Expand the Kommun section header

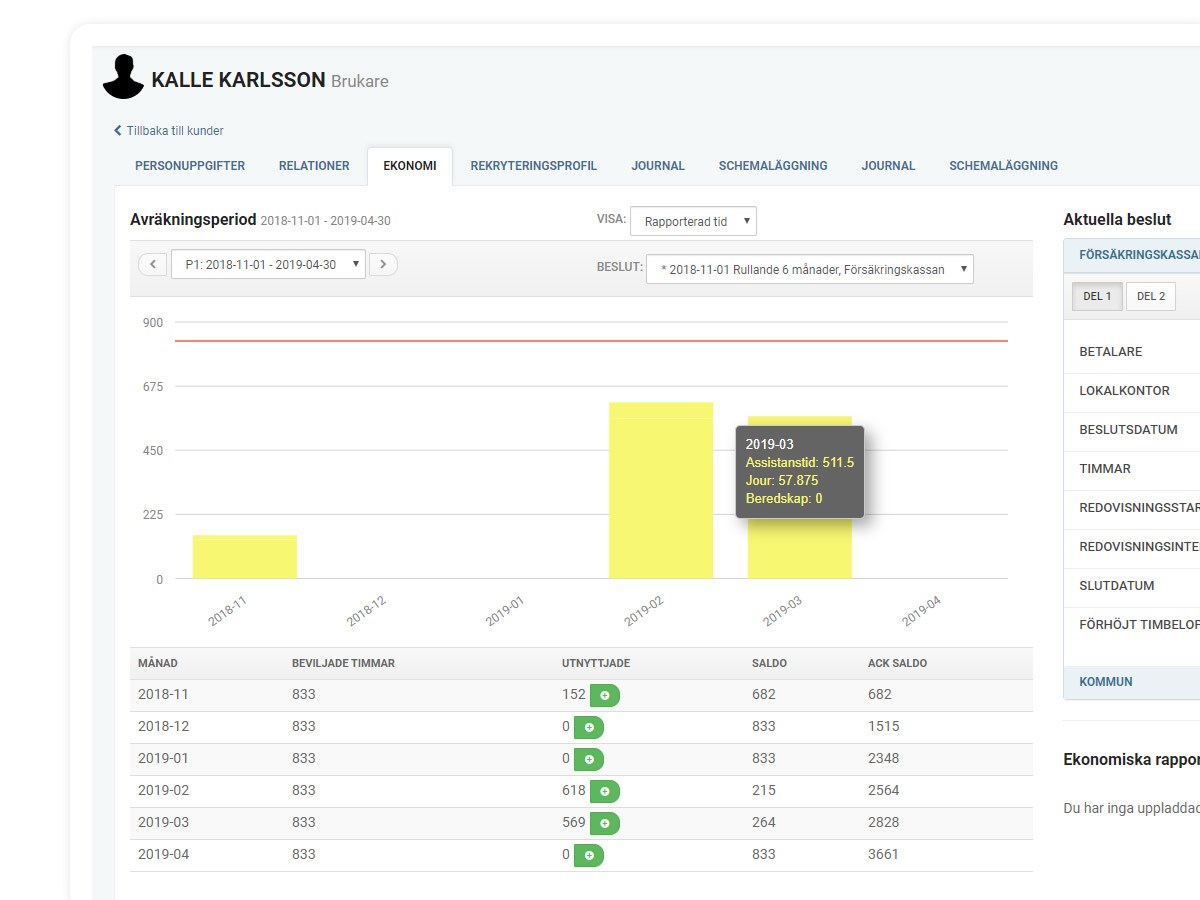tap(1106, 682)
